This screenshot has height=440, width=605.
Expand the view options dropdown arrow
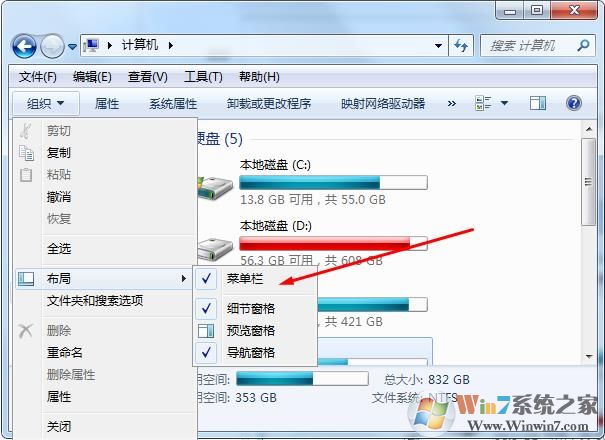tap(504, 103)
